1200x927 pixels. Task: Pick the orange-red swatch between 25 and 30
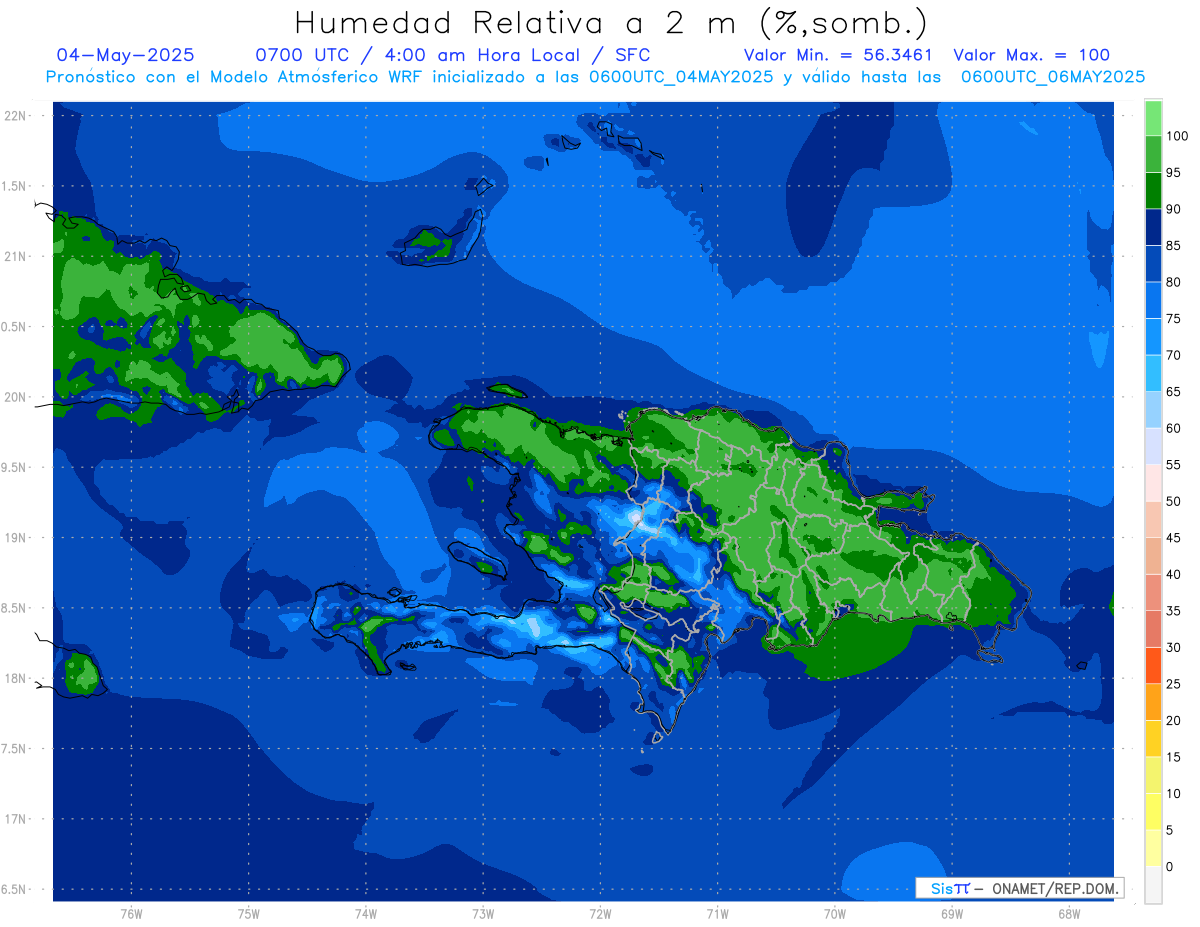[1153, 666]
